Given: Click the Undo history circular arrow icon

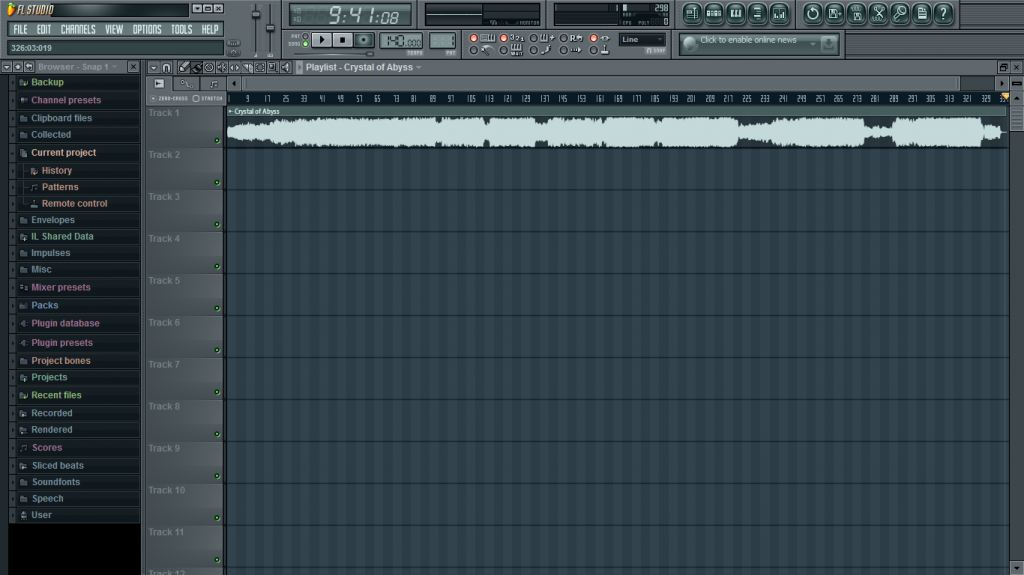Looking at the screenshot, I should (x=812, y=13).
